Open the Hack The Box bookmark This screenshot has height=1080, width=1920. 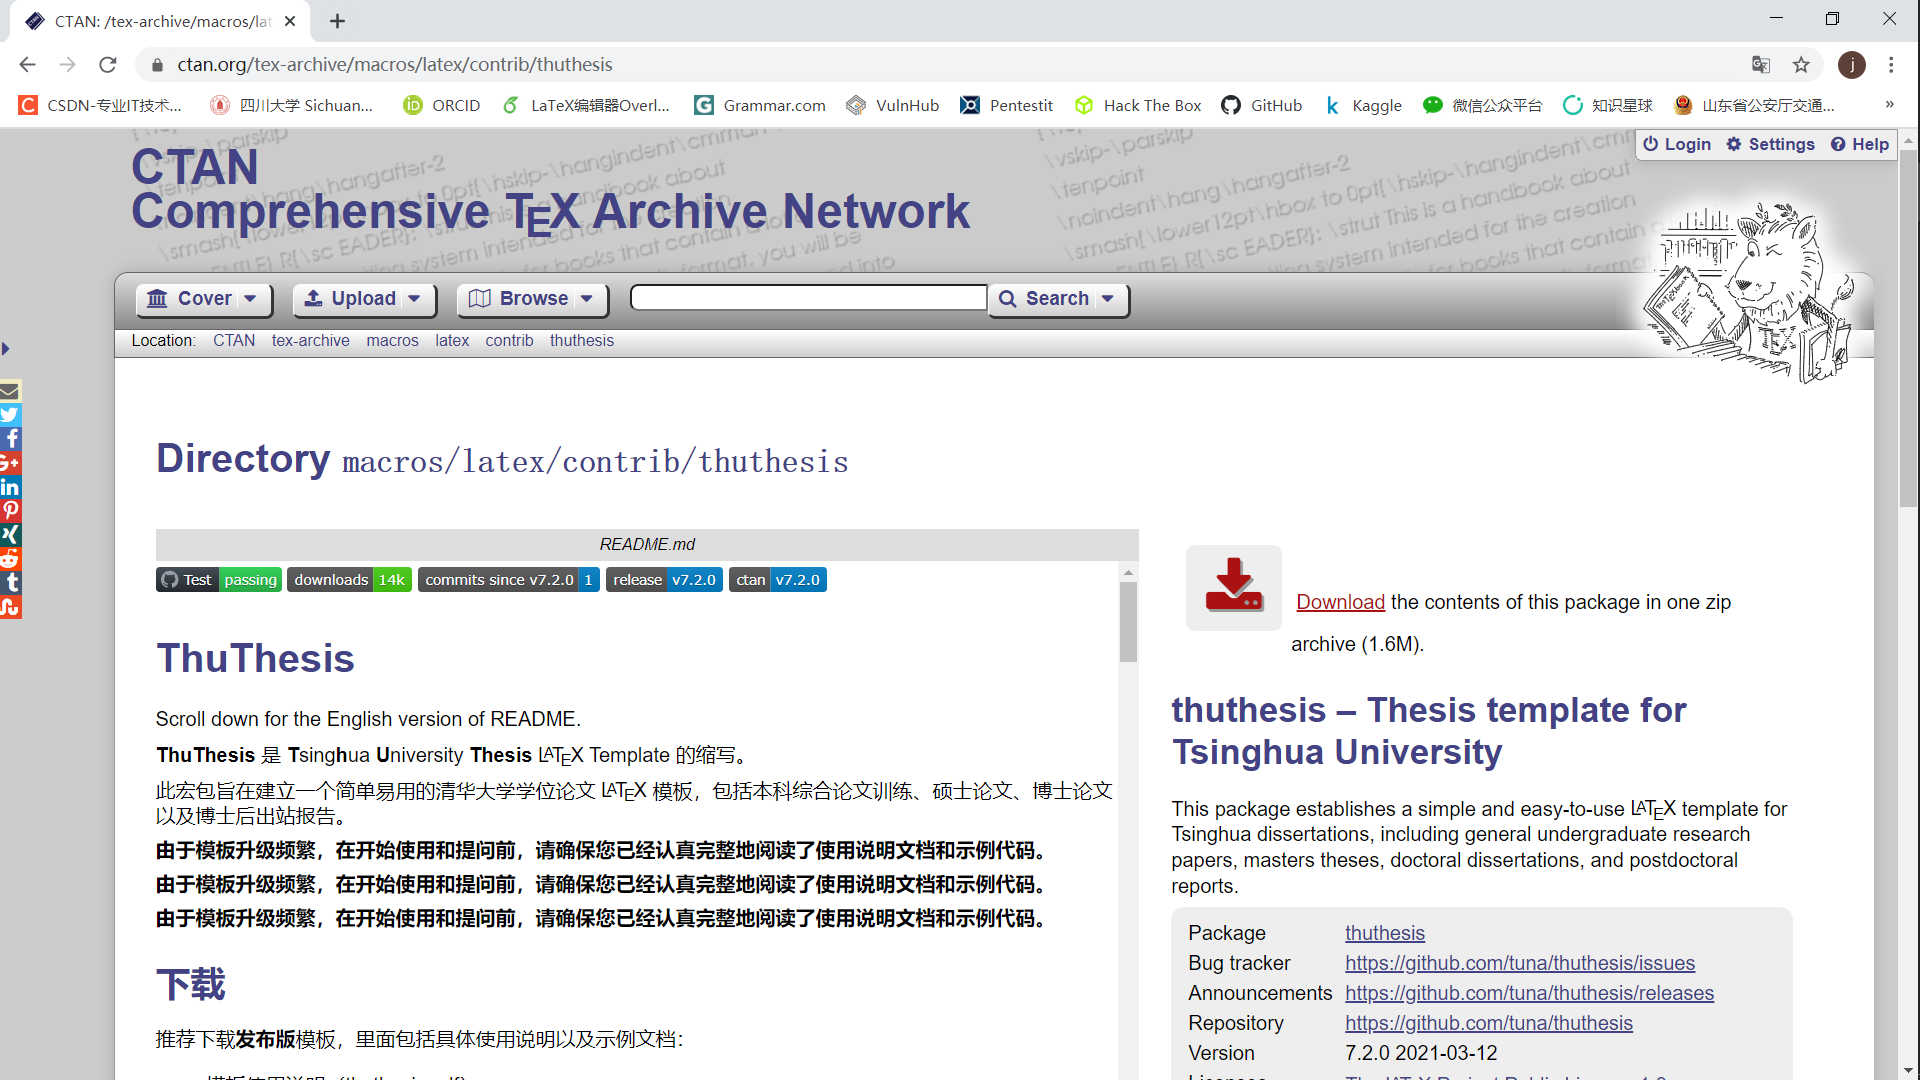[x=1137, y=105]
